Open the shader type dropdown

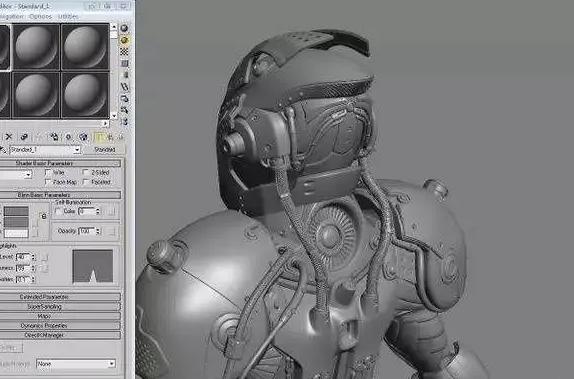pos(28,175)
